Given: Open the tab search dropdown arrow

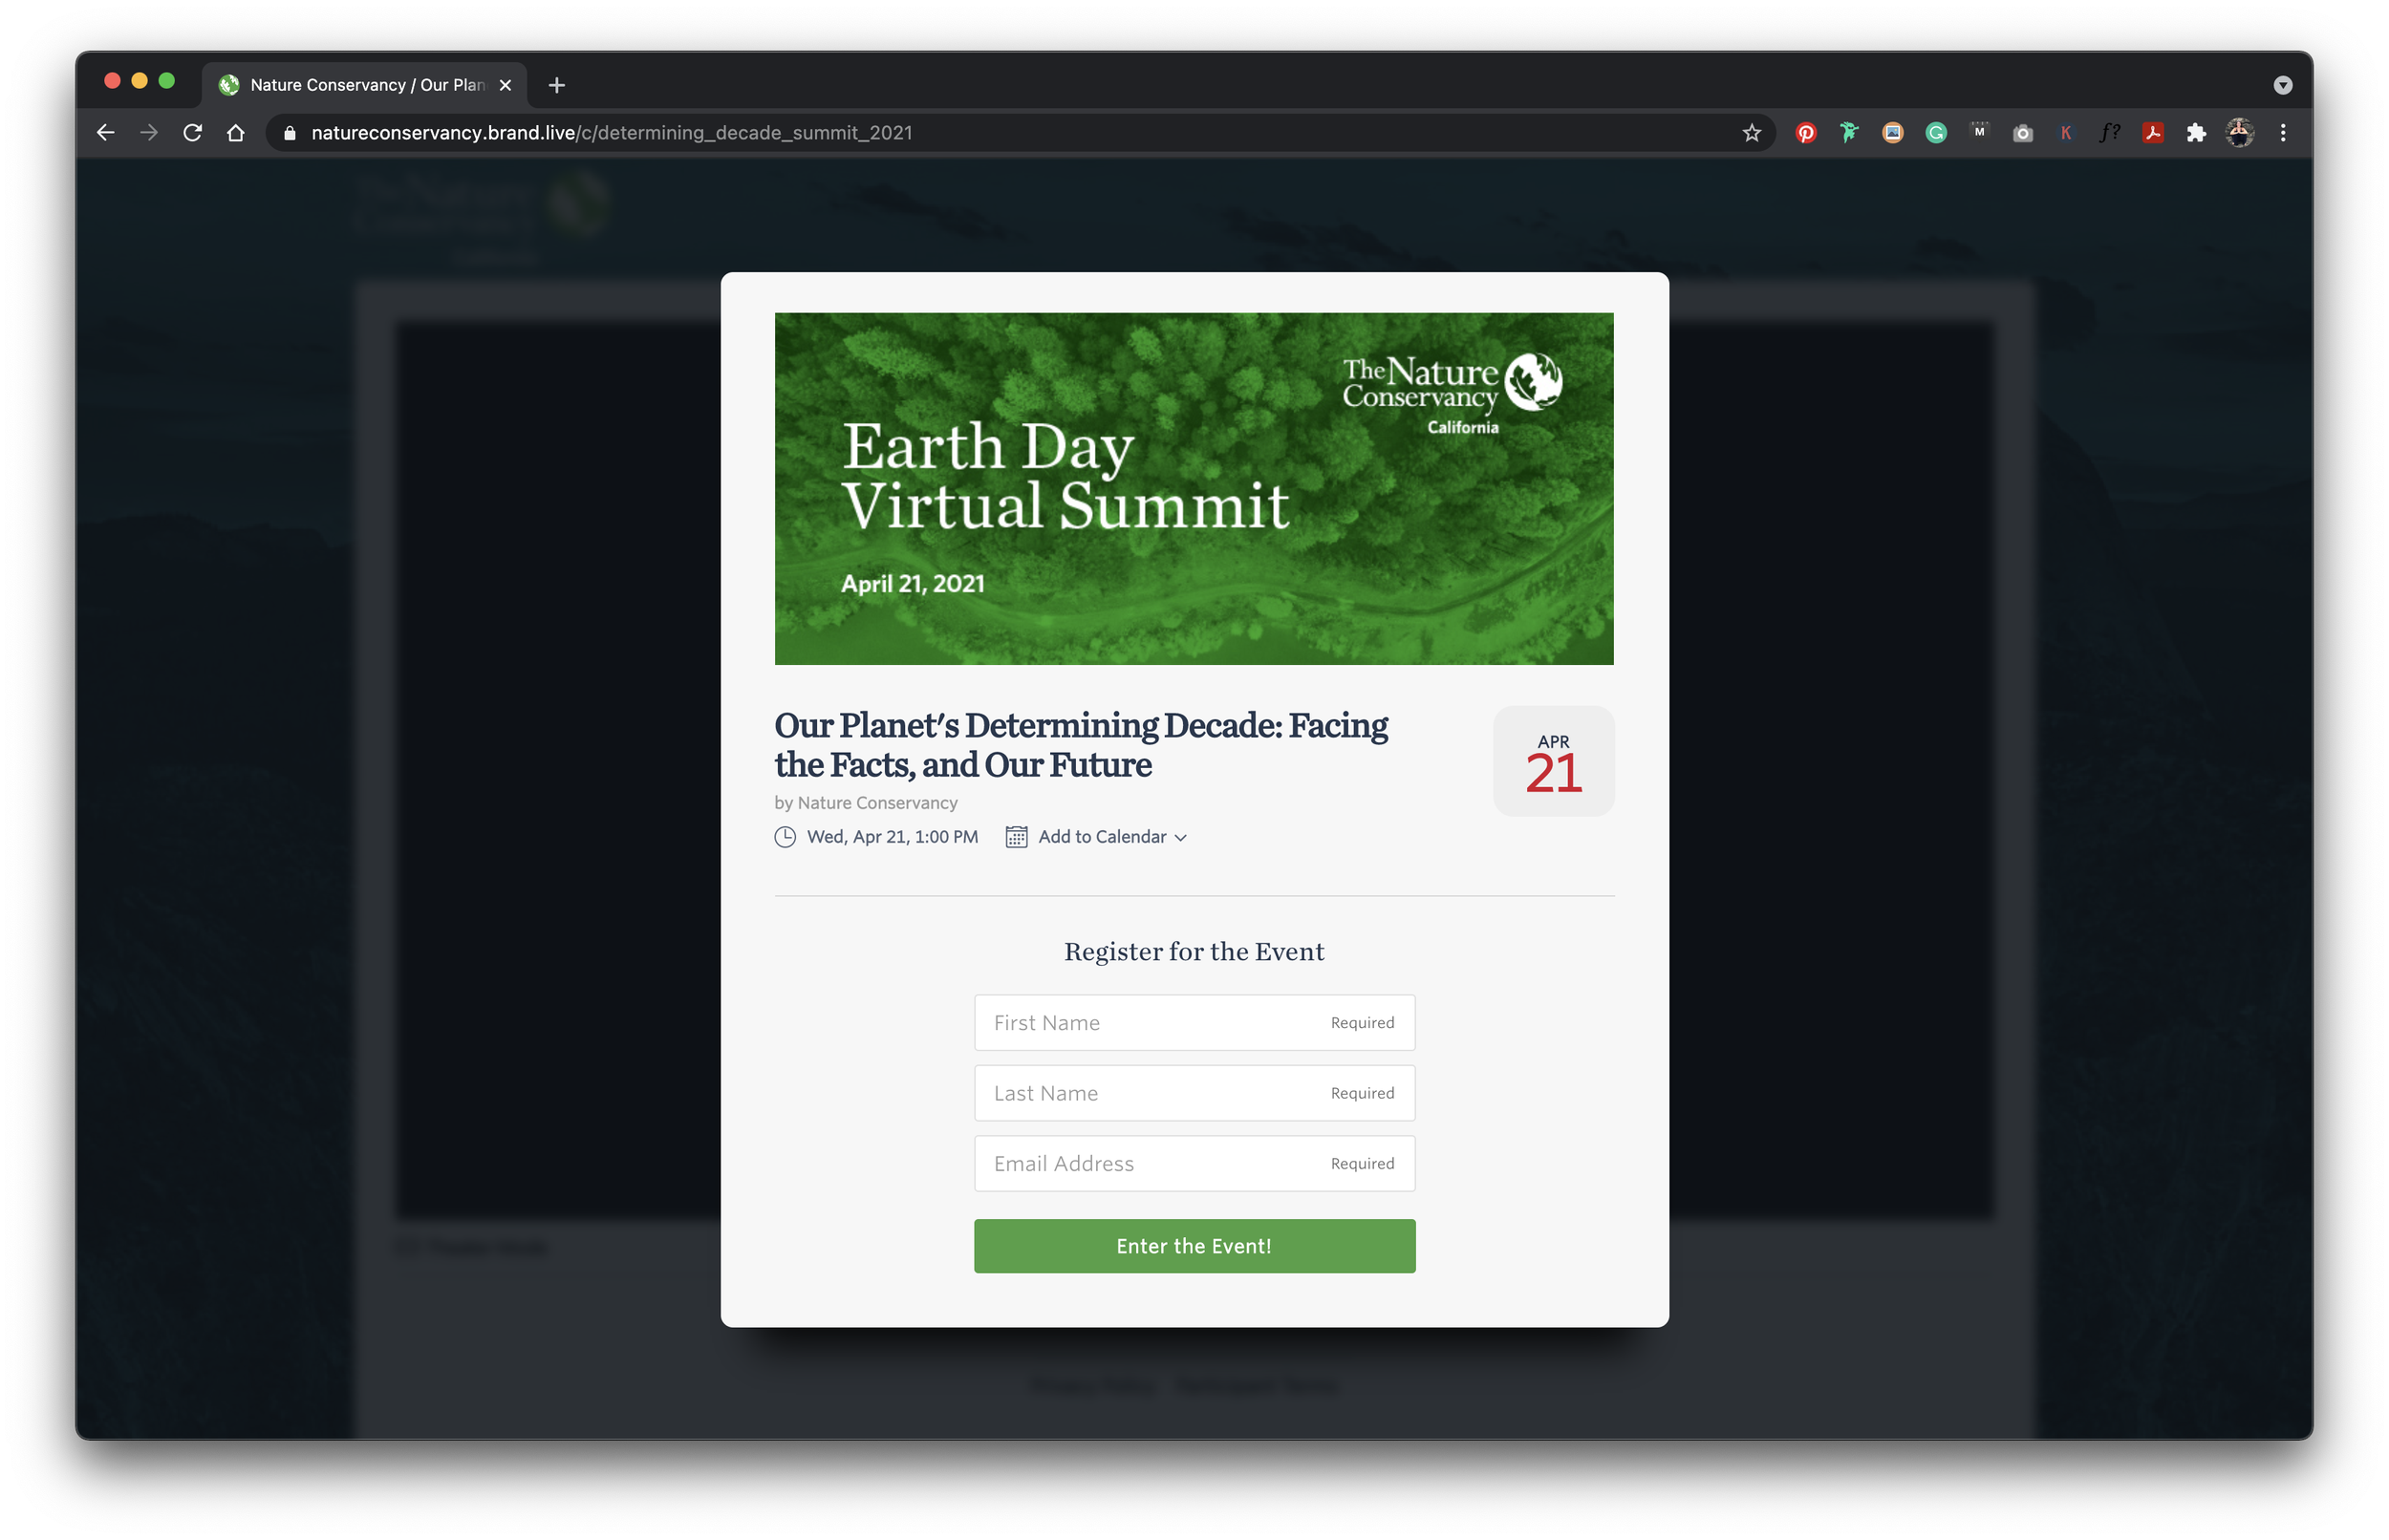Looking at the screenshot, I should tap(2283, 85).
